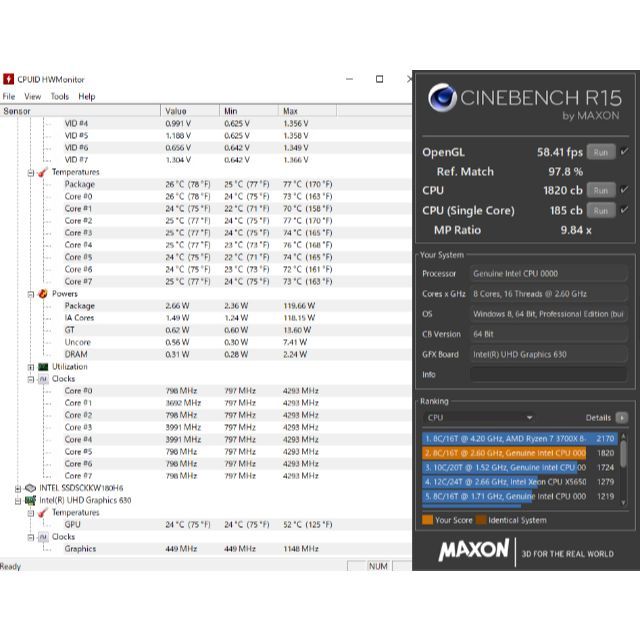Click the Info input field

549,374
